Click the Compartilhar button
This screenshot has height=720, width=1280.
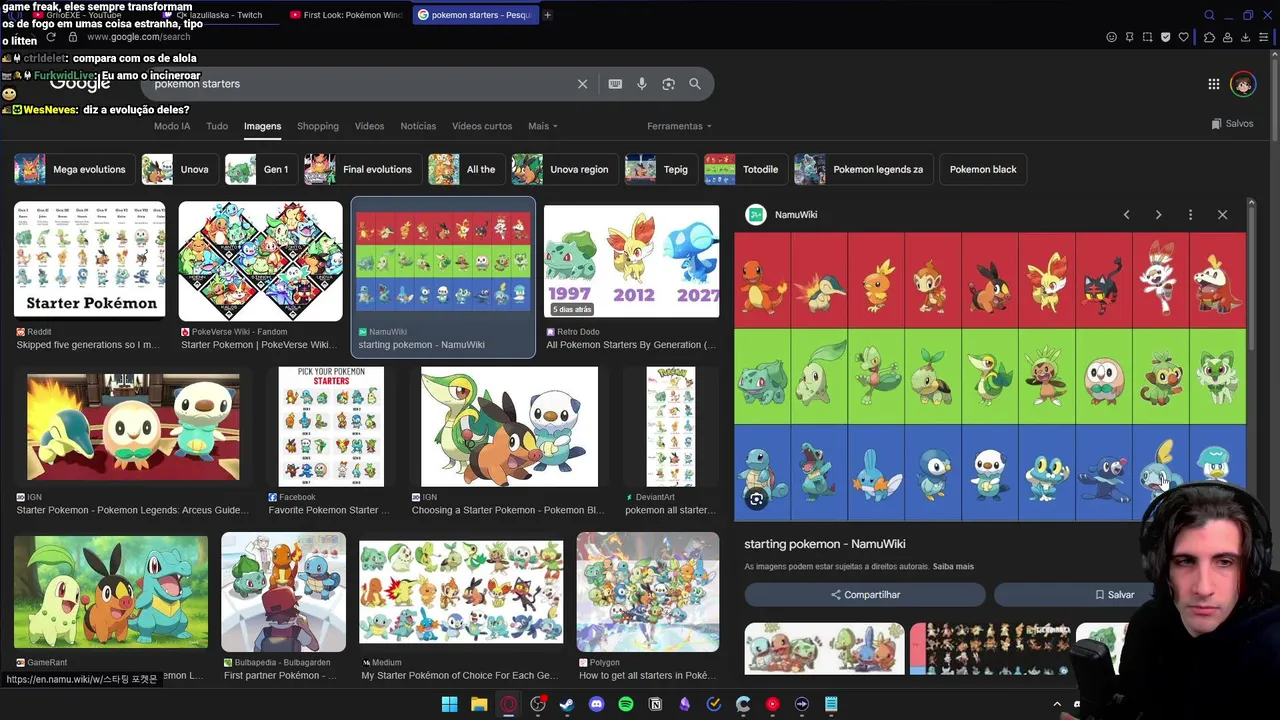(x=865, y=595)
